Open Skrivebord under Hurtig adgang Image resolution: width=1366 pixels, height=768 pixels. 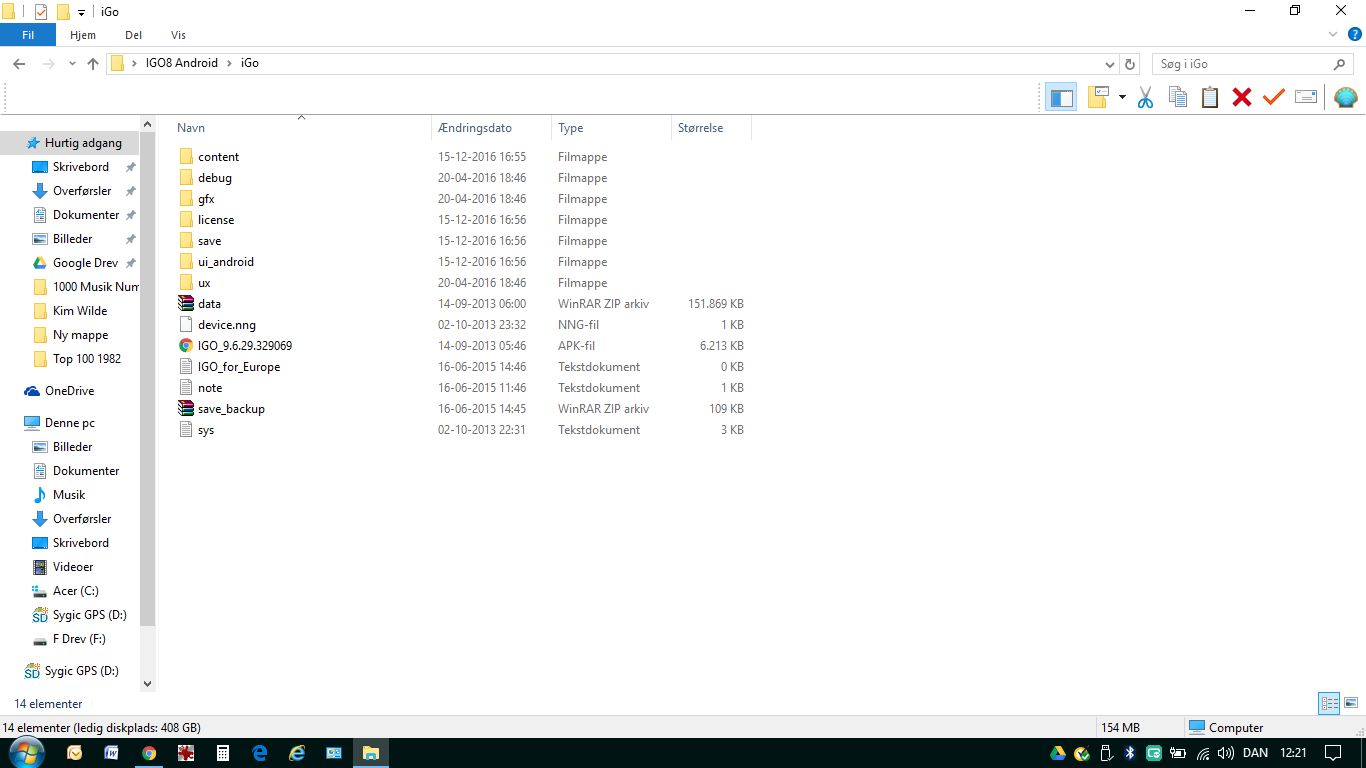click(81, 167)
